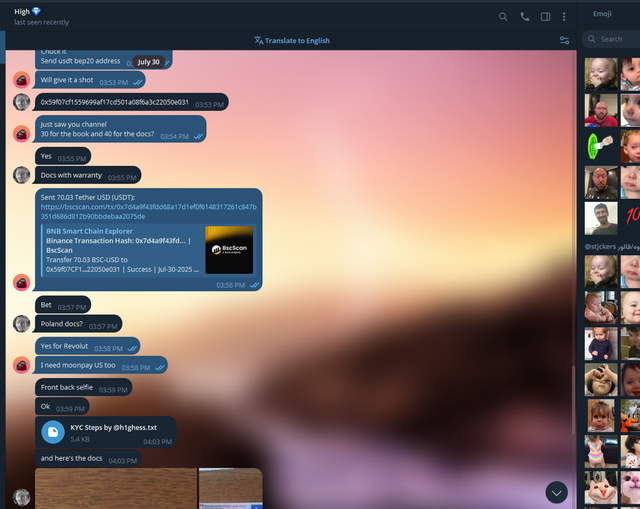Click the @stjckers sticker pack label

(611, 247)
